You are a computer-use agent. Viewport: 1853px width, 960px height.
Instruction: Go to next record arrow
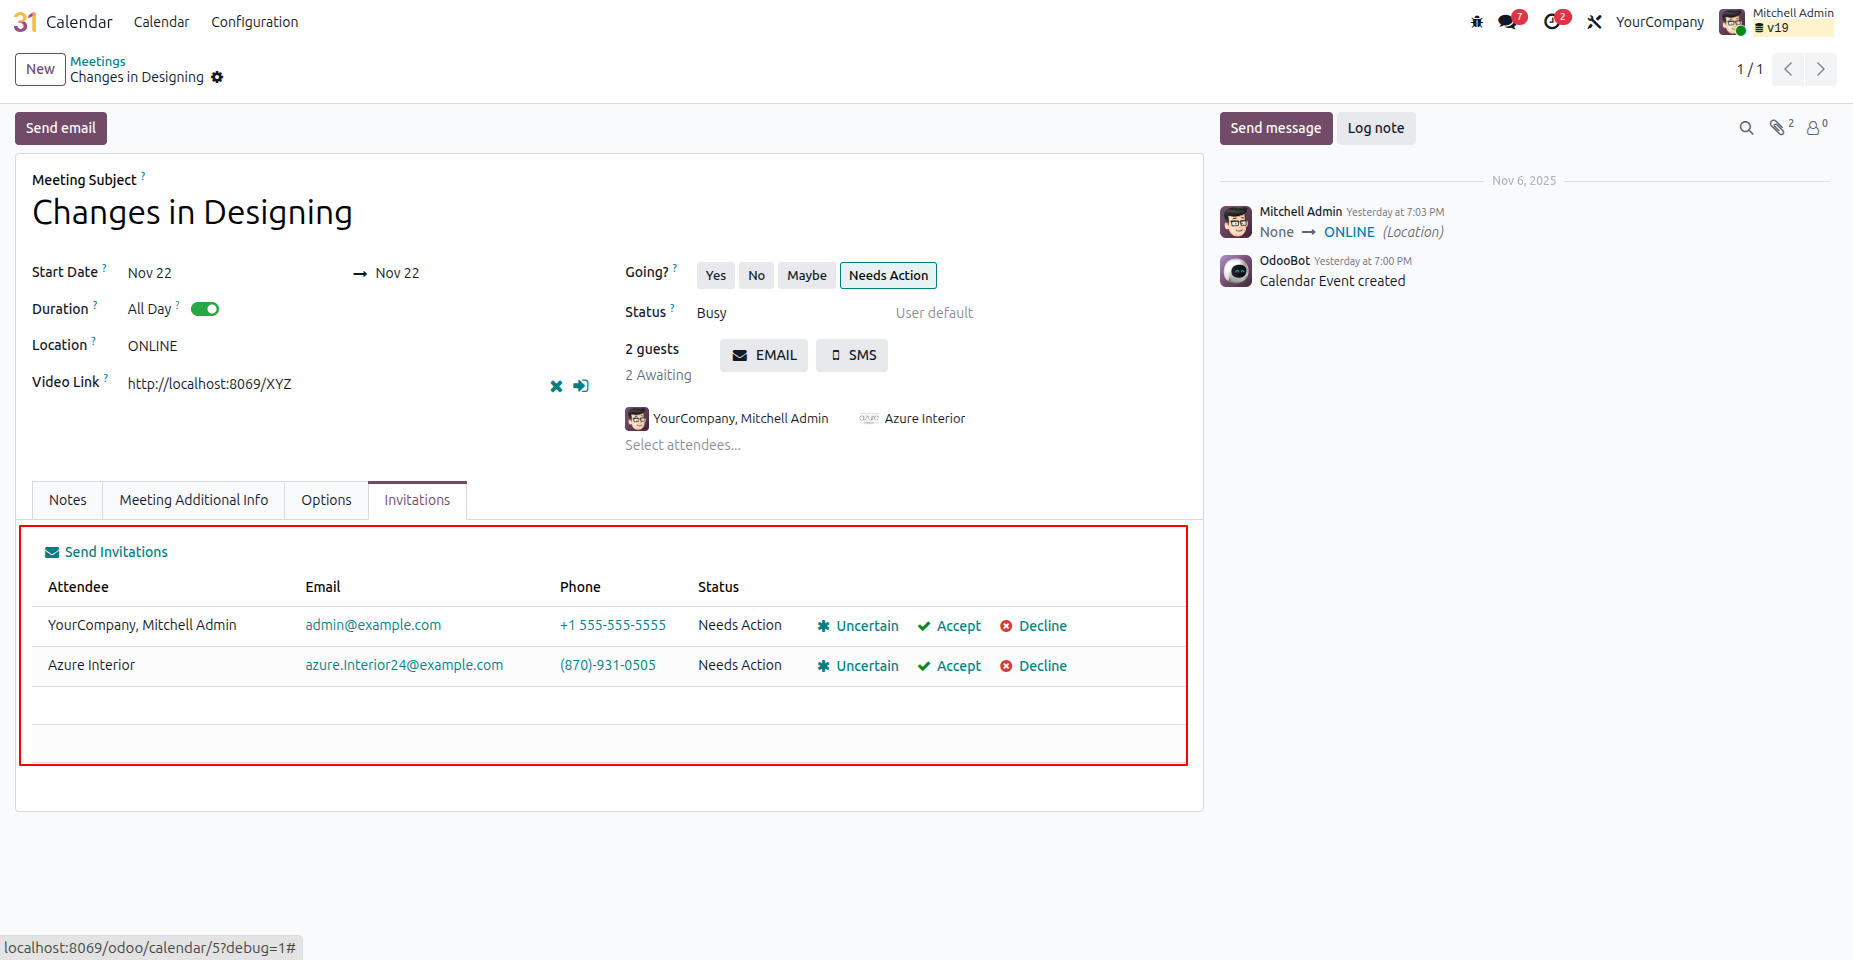point(1821,69)
